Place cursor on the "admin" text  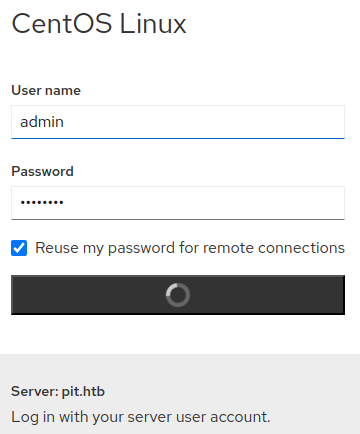tap(42, 122)
